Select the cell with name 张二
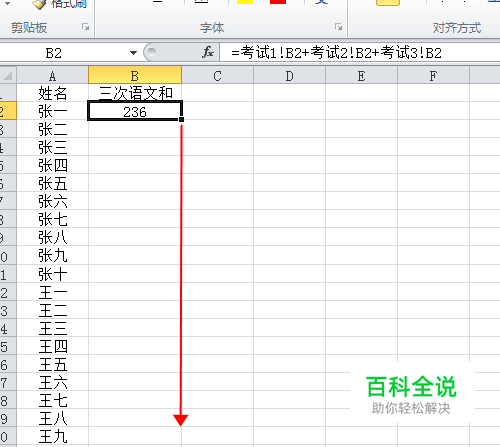 click(x=52, y=129)
